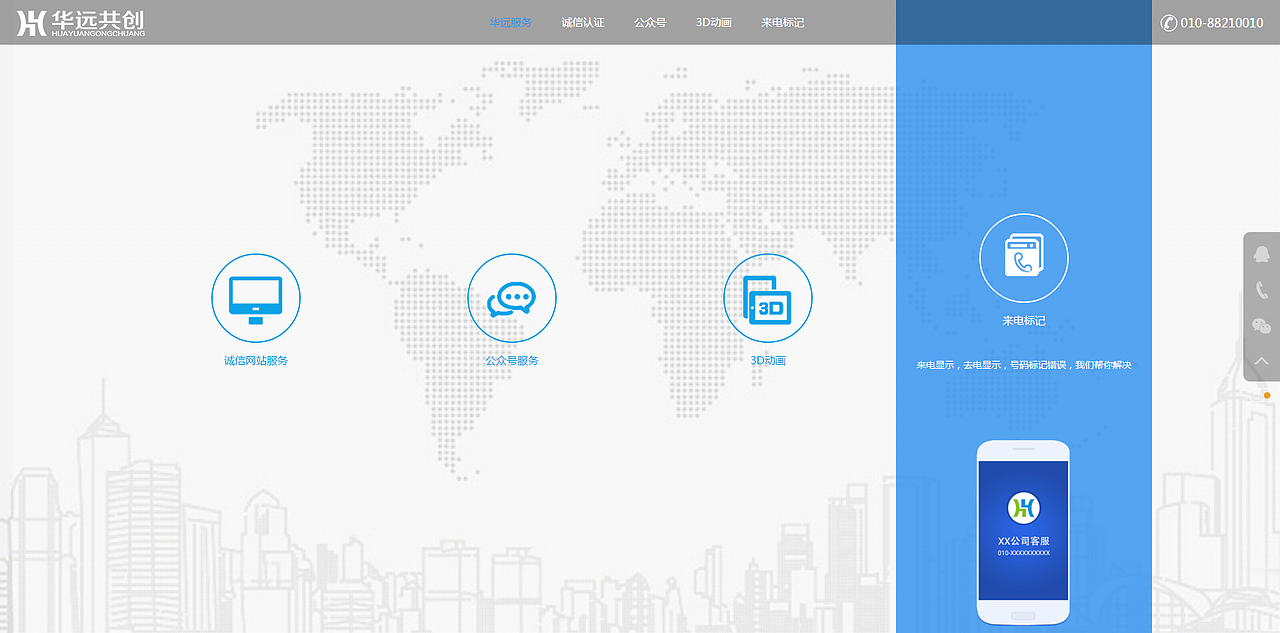1280x633 pixels.
Task: Click the telephone icon in side widget
Action: pos(1262,290)
